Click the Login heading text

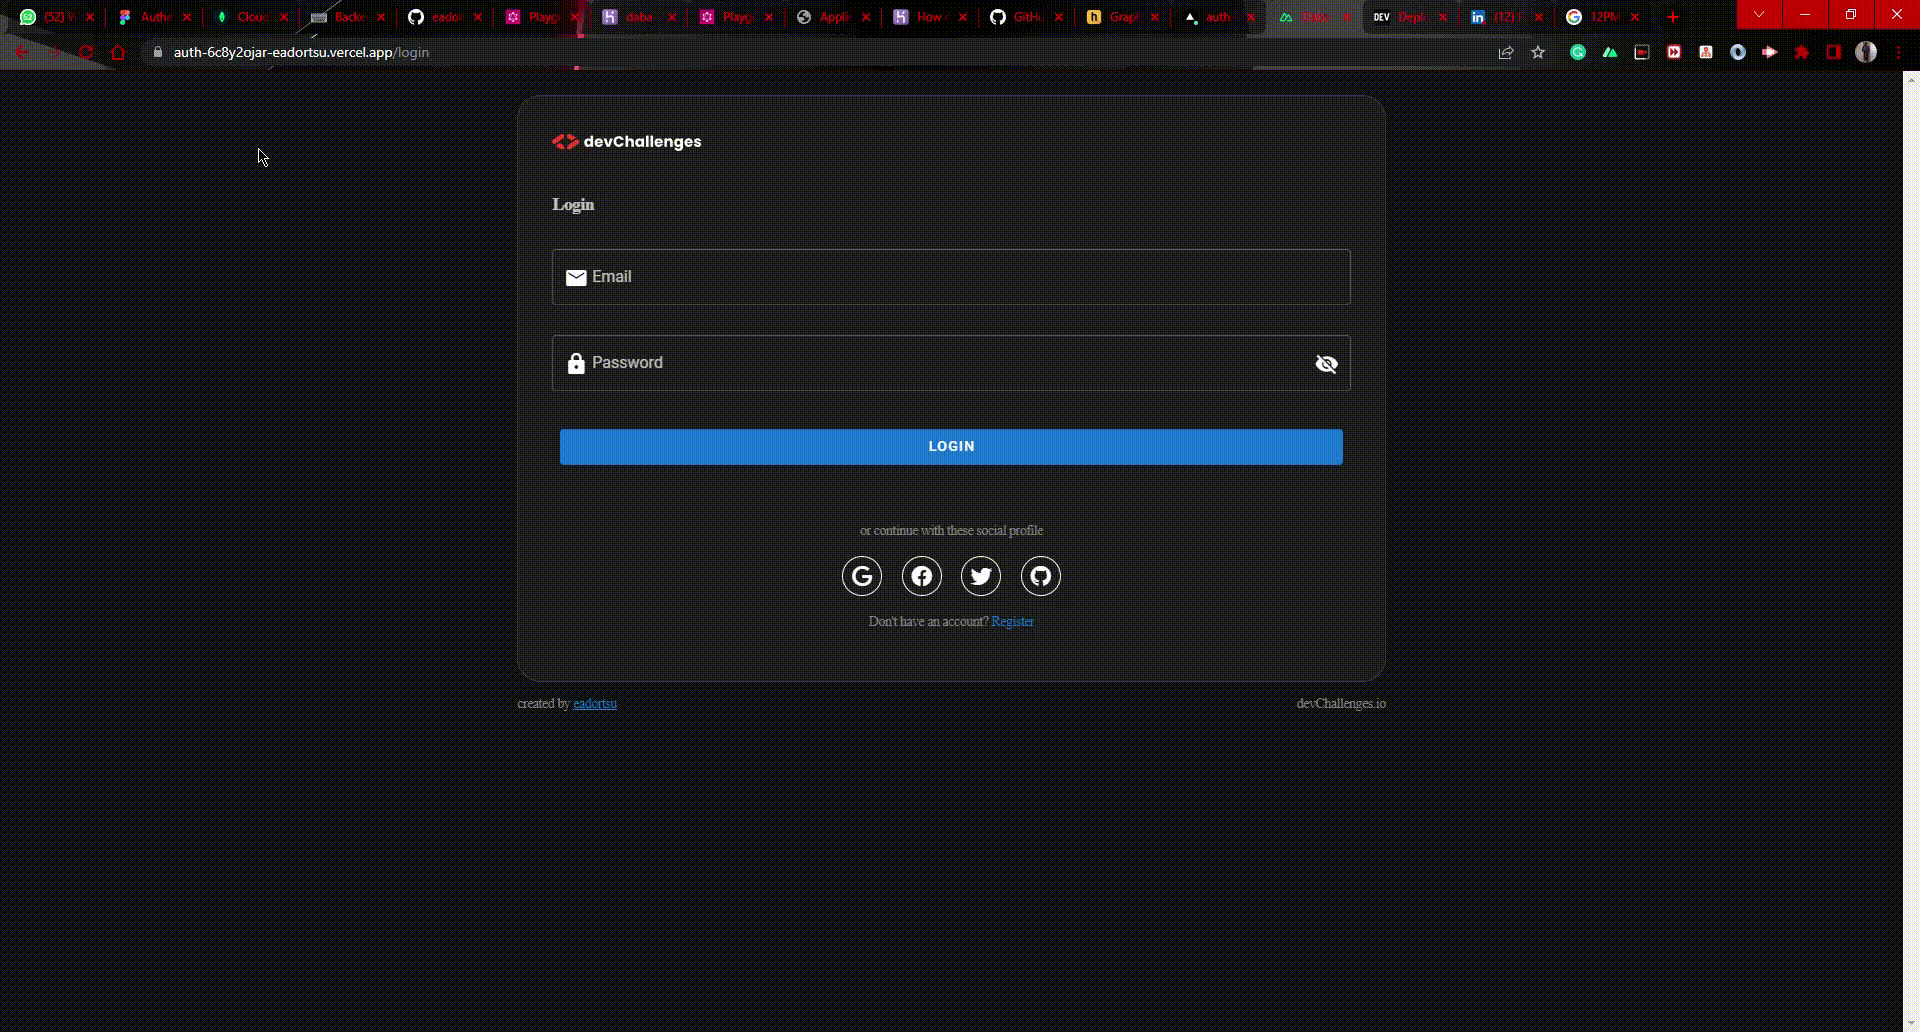(573, 205)
